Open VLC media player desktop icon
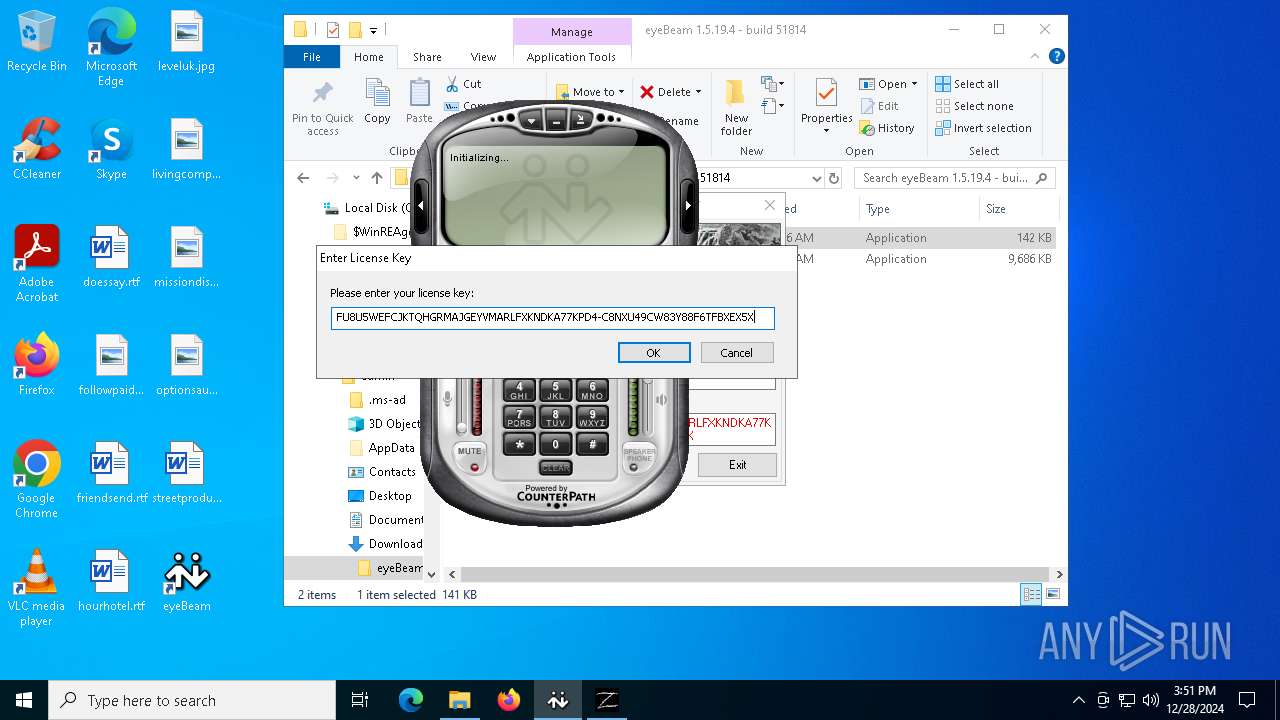The width and height of the screenshot is (1280, 720). 36,588
